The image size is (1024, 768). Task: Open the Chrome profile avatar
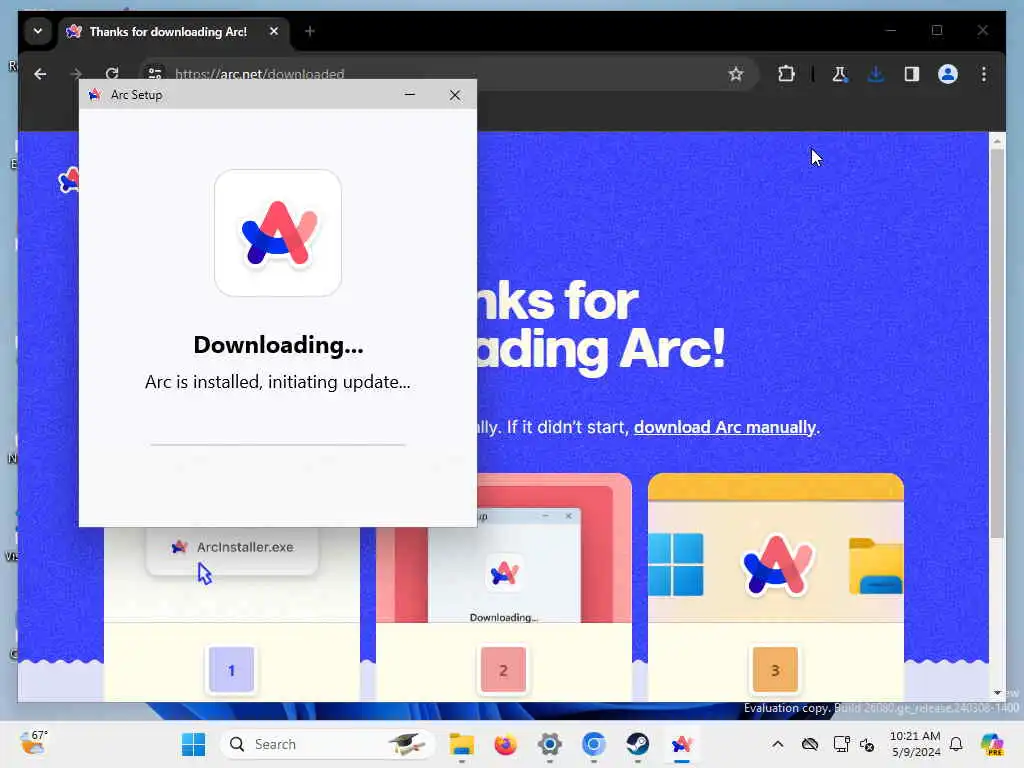948,74
